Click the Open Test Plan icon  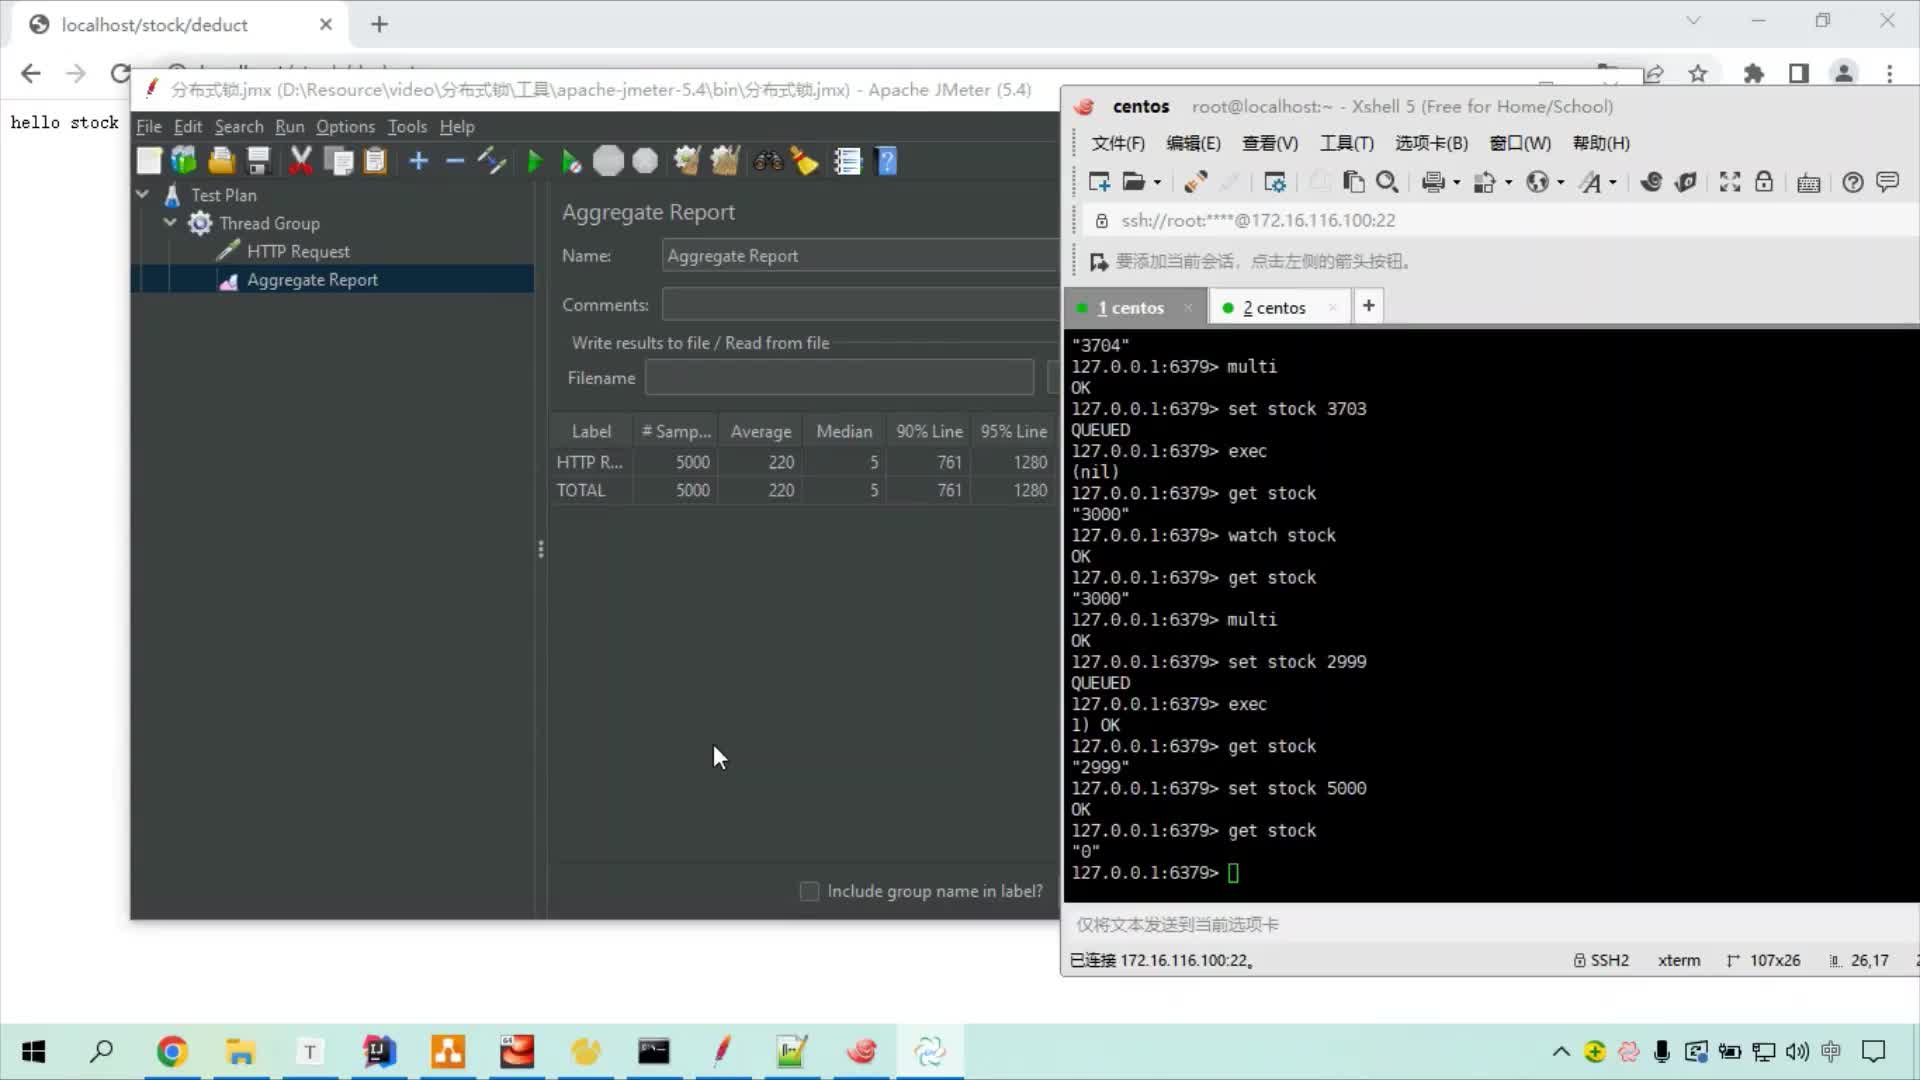pyautogui.click(x=222, y=160)
